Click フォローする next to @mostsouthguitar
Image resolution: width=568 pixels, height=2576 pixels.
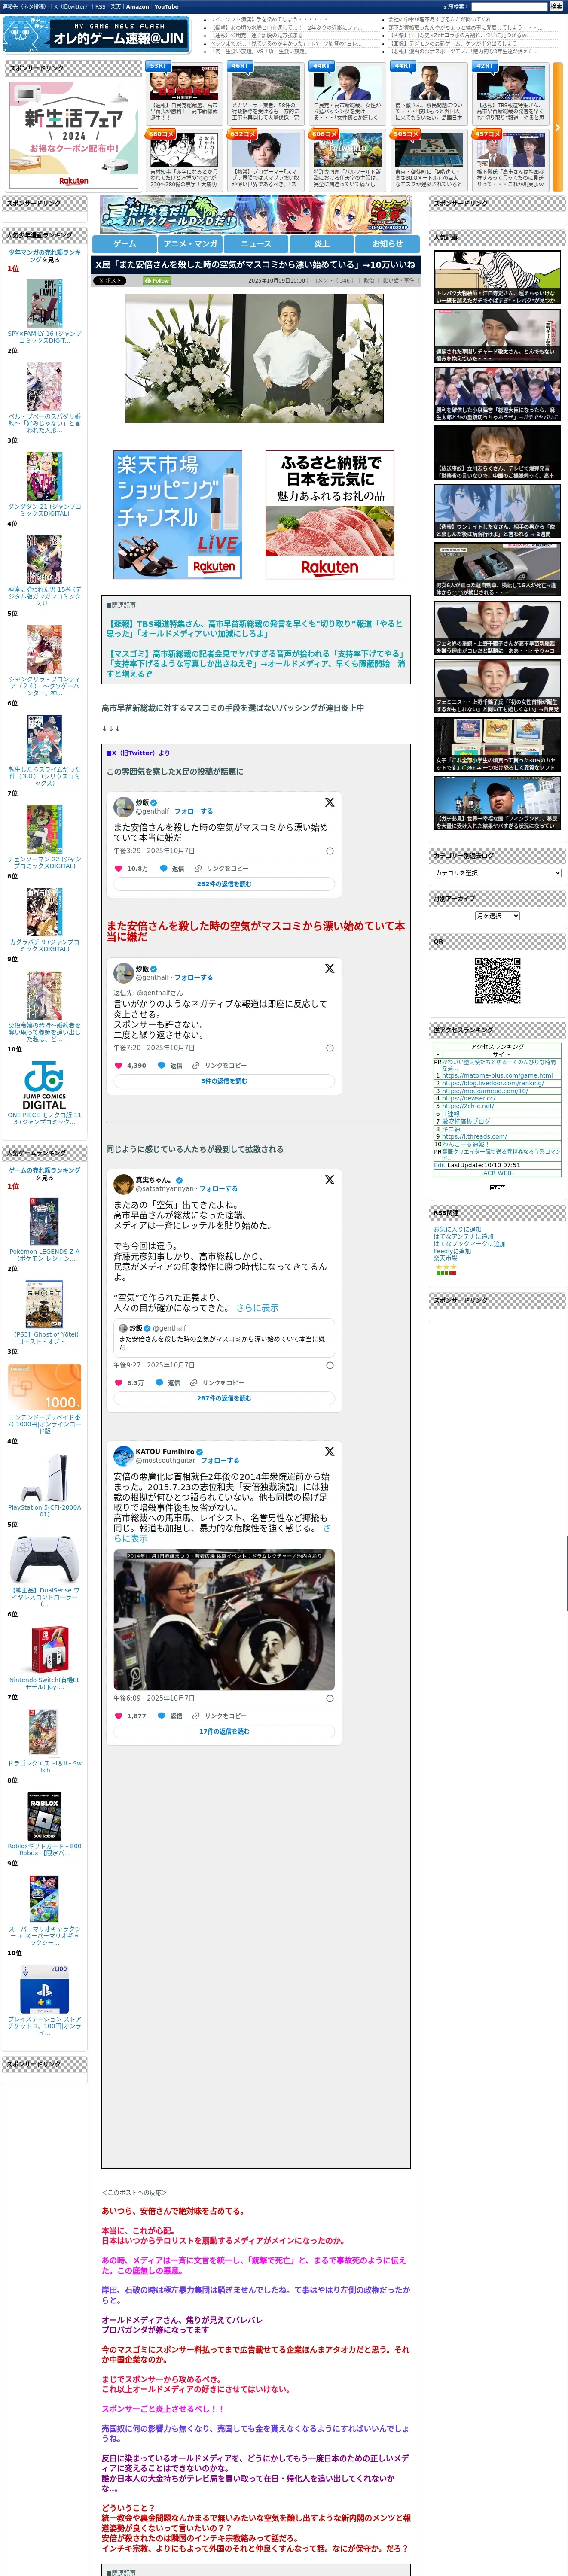coord(220,1460)
